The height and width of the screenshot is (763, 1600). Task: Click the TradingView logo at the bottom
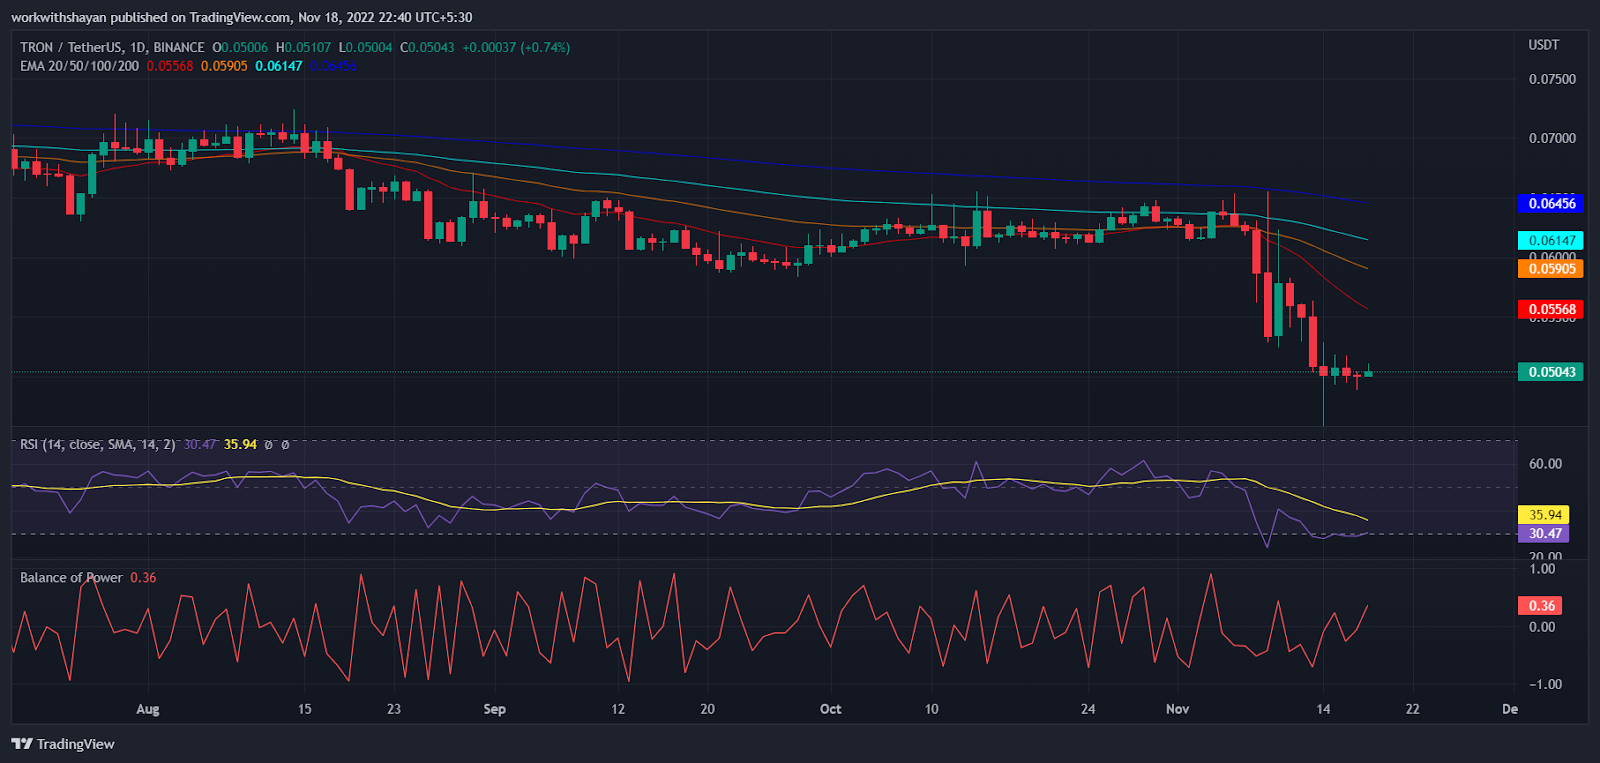63,744
